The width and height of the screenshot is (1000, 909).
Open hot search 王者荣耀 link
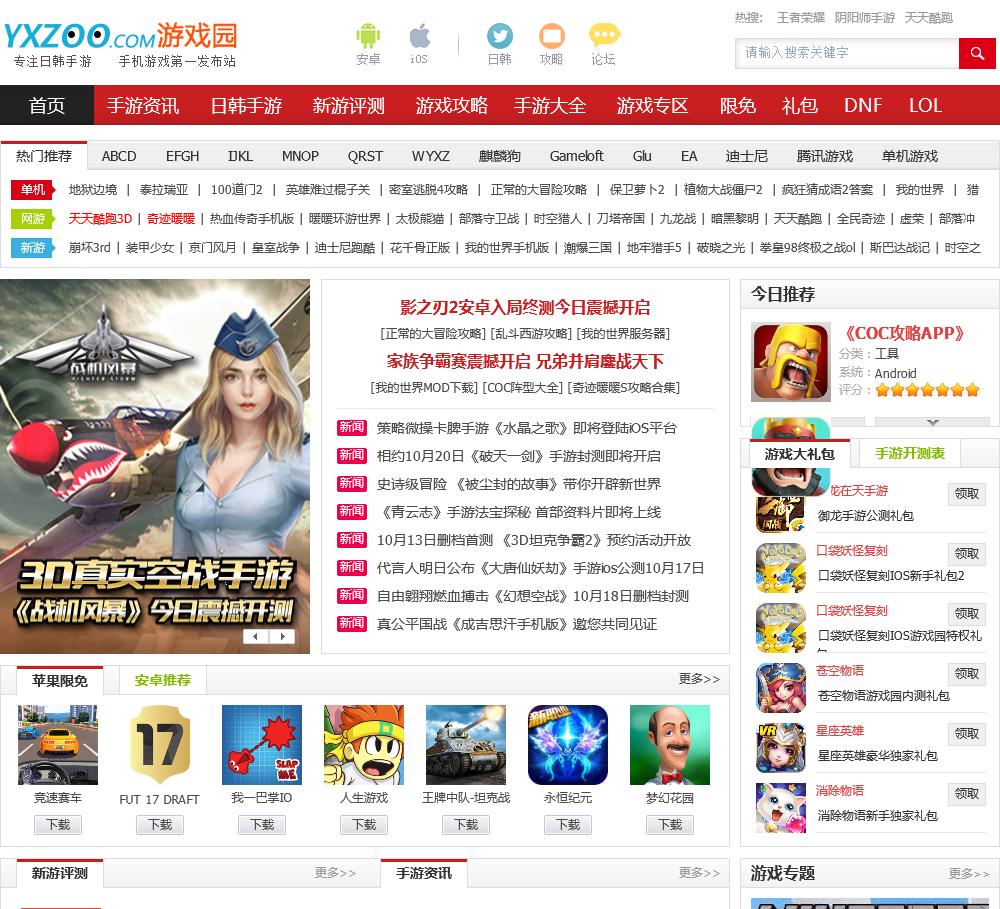(x=800, y=18)
